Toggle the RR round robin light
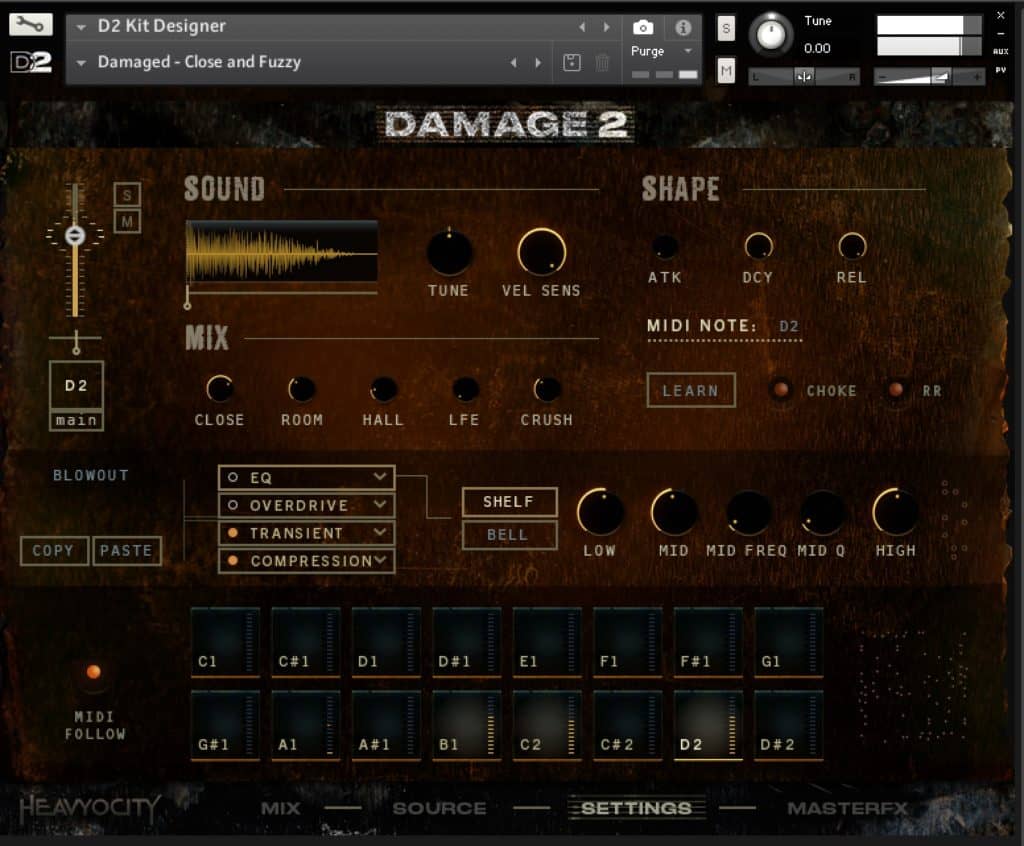 coord(896,389)
